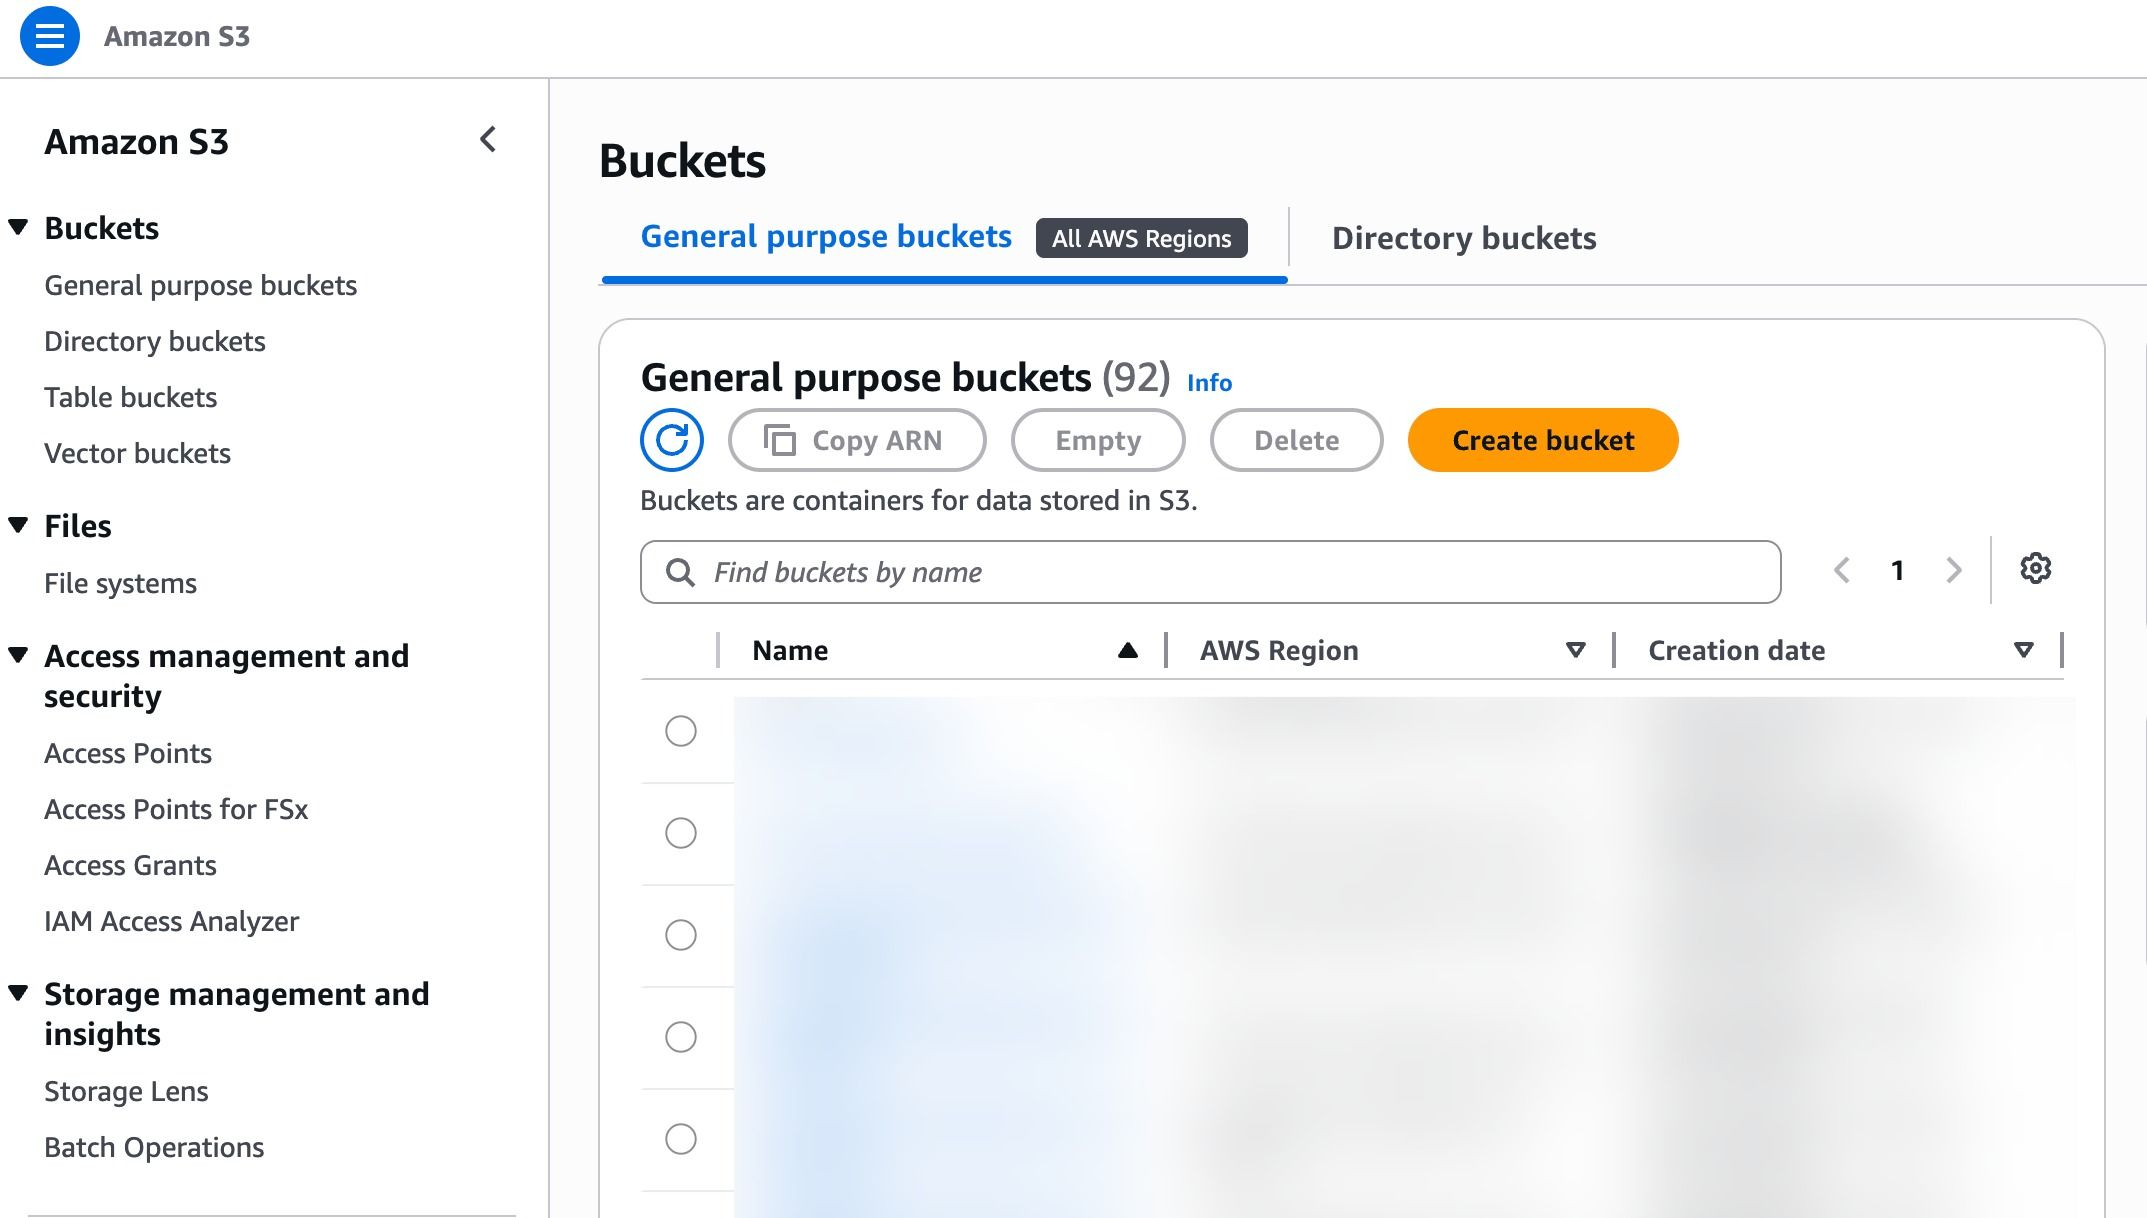The height and width of the screenshot is (1218, 2147).
Task: Open Access Points in sidebar
Action: click(128, 754)
